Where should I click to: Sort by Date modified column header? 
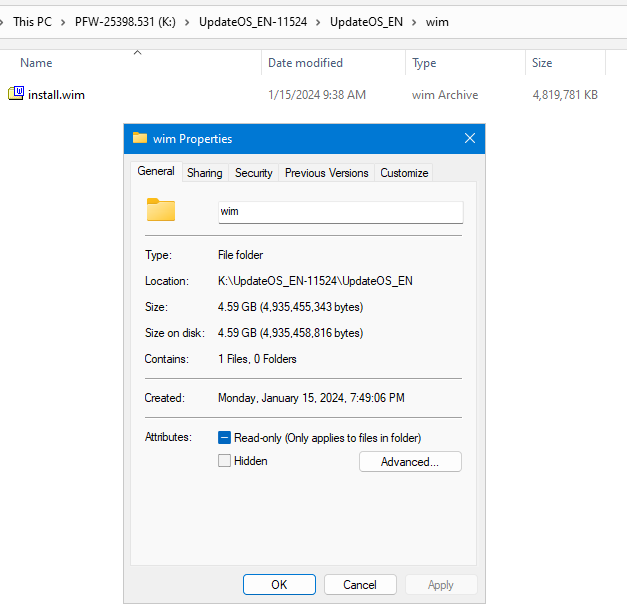coord(306,63)
